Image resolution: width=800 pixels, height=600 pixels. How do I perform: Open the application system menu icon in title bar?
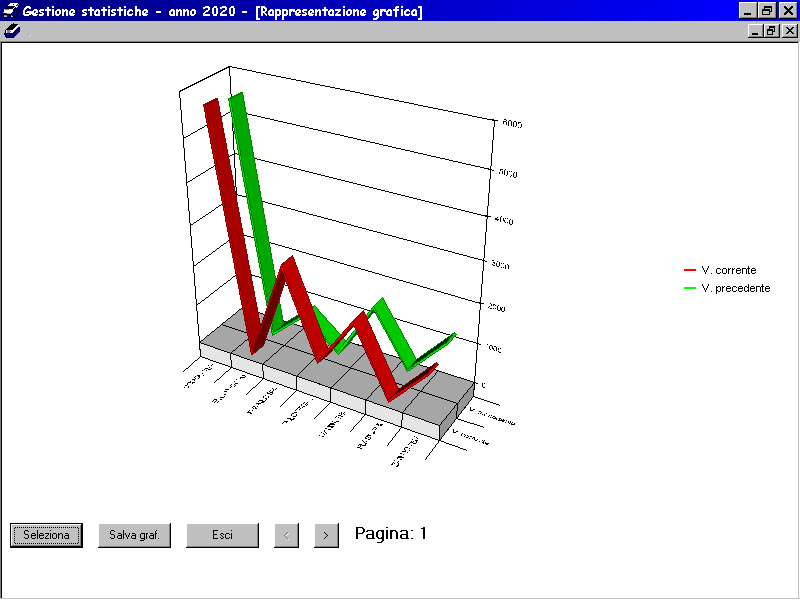11,10
